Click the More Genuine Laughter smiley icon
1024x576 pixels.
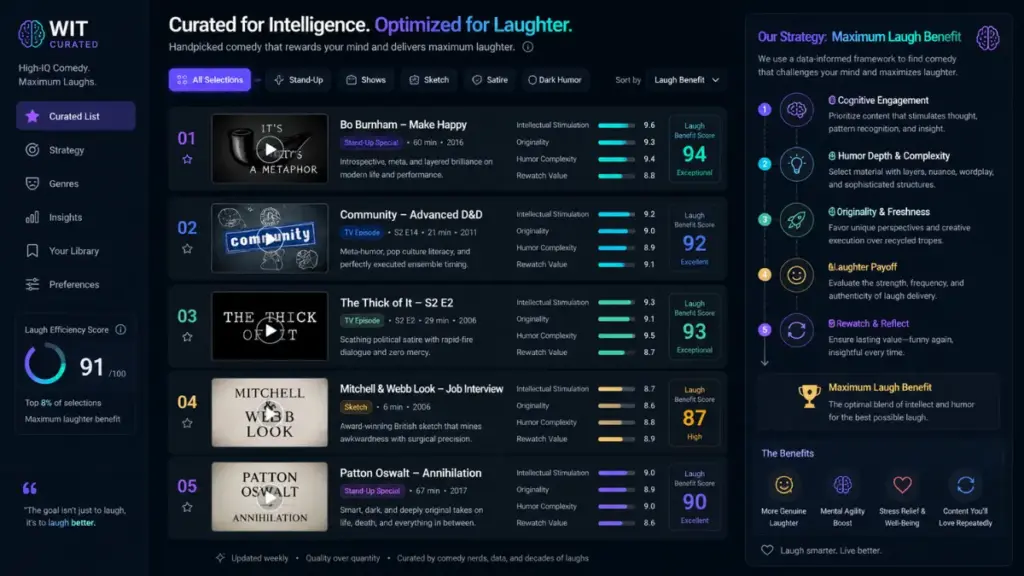coord(784,485)
